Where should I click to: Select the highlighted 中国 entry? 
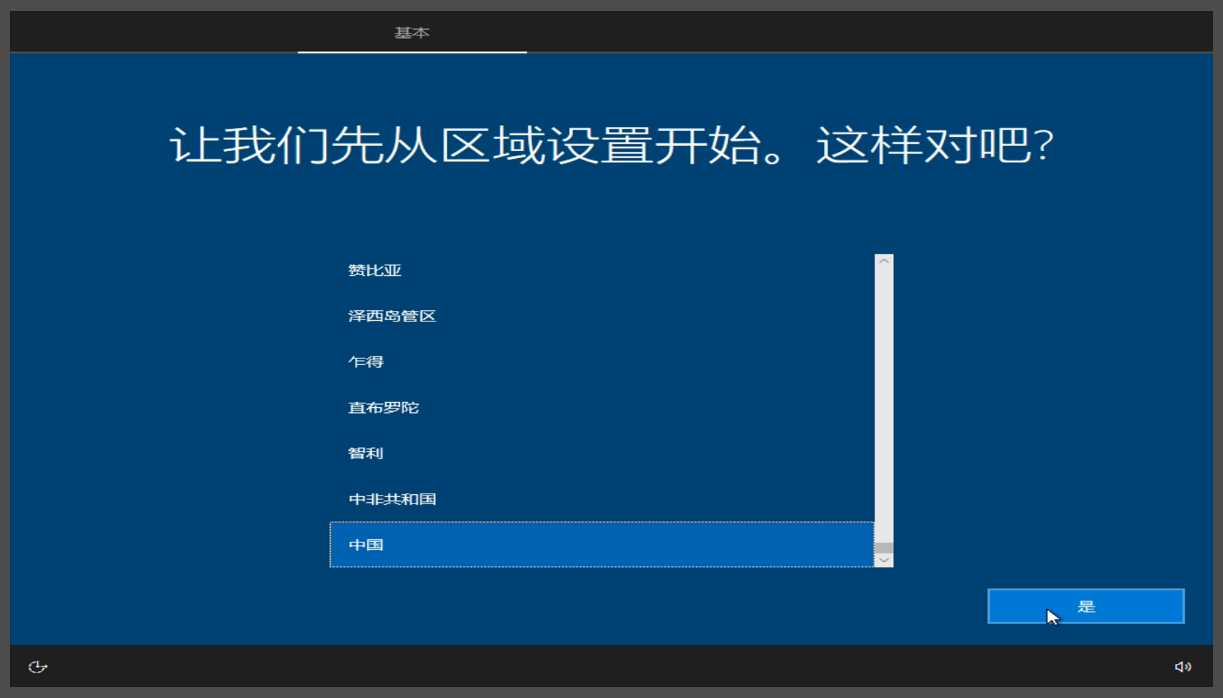602,545
